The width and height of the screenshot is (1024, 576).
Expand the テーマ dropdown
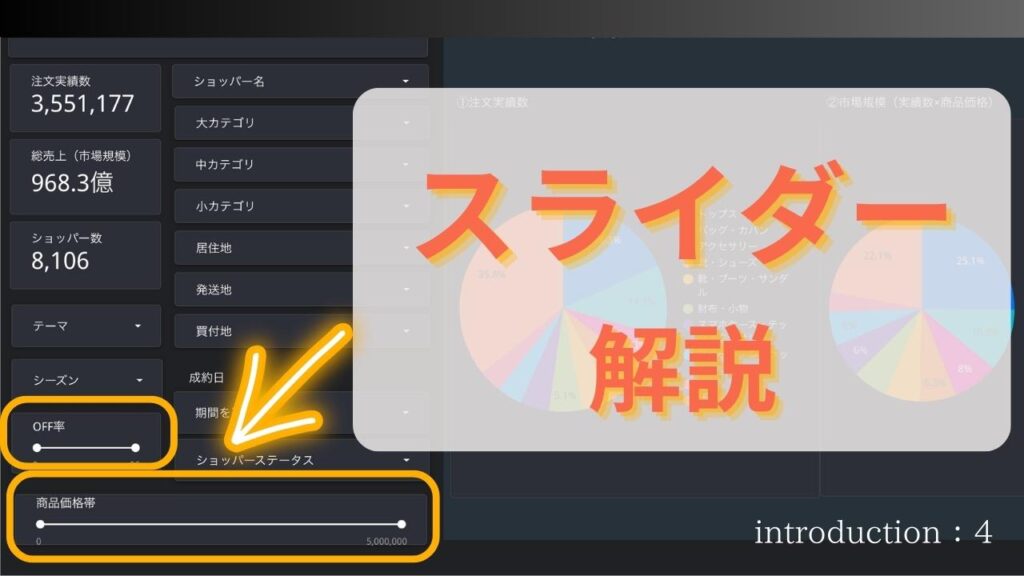click(x=86, y=325)
